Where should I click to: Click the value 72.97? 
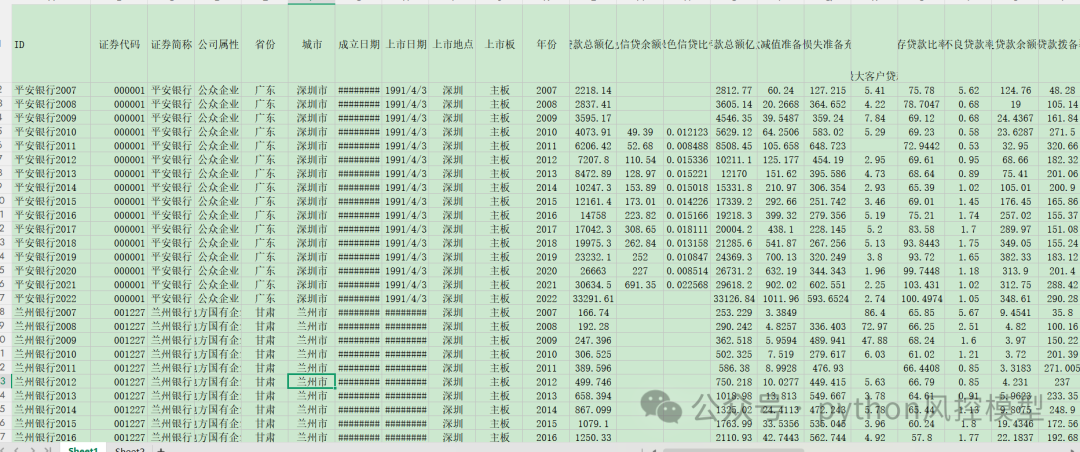pos(875,326)
